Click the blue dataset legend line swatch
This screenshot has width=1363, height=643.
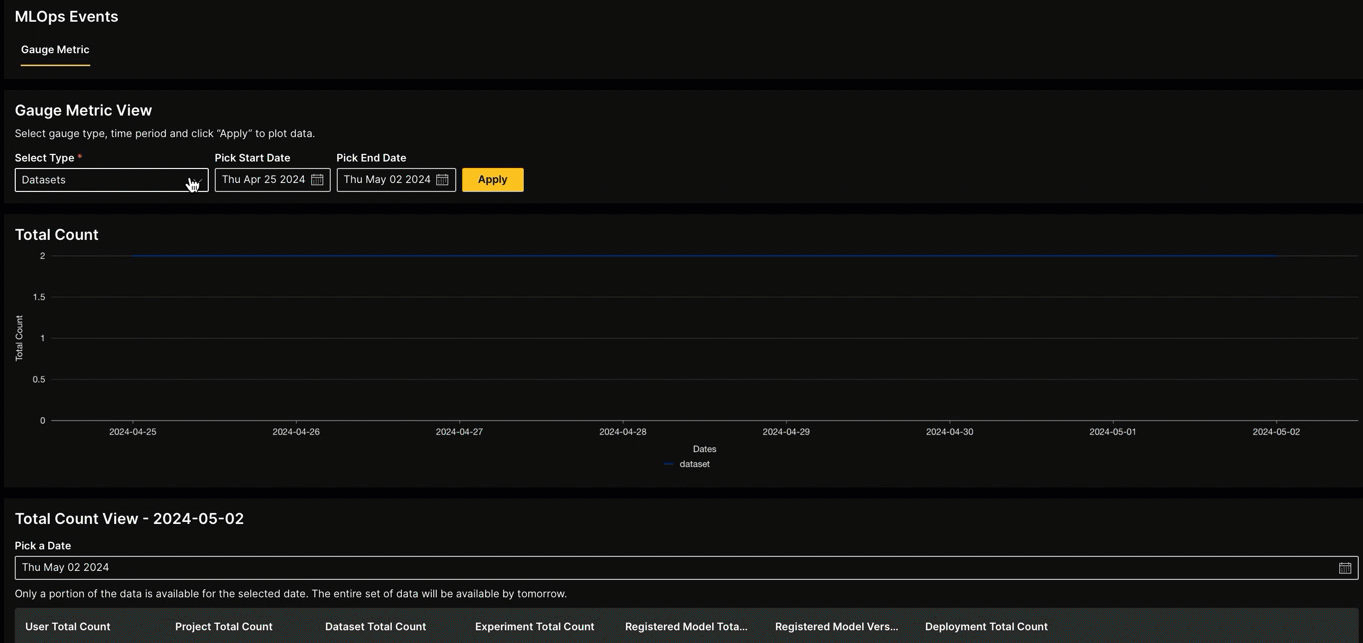(668, 464)
